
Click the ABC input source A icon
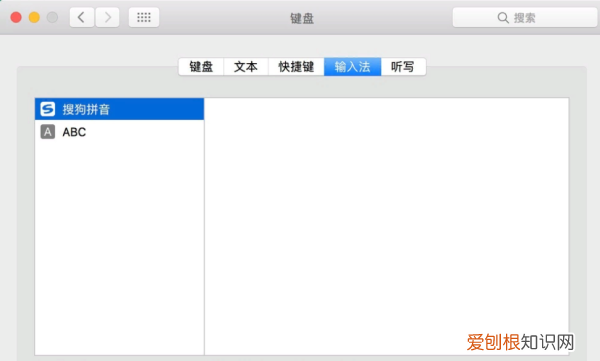pos(48,132)
